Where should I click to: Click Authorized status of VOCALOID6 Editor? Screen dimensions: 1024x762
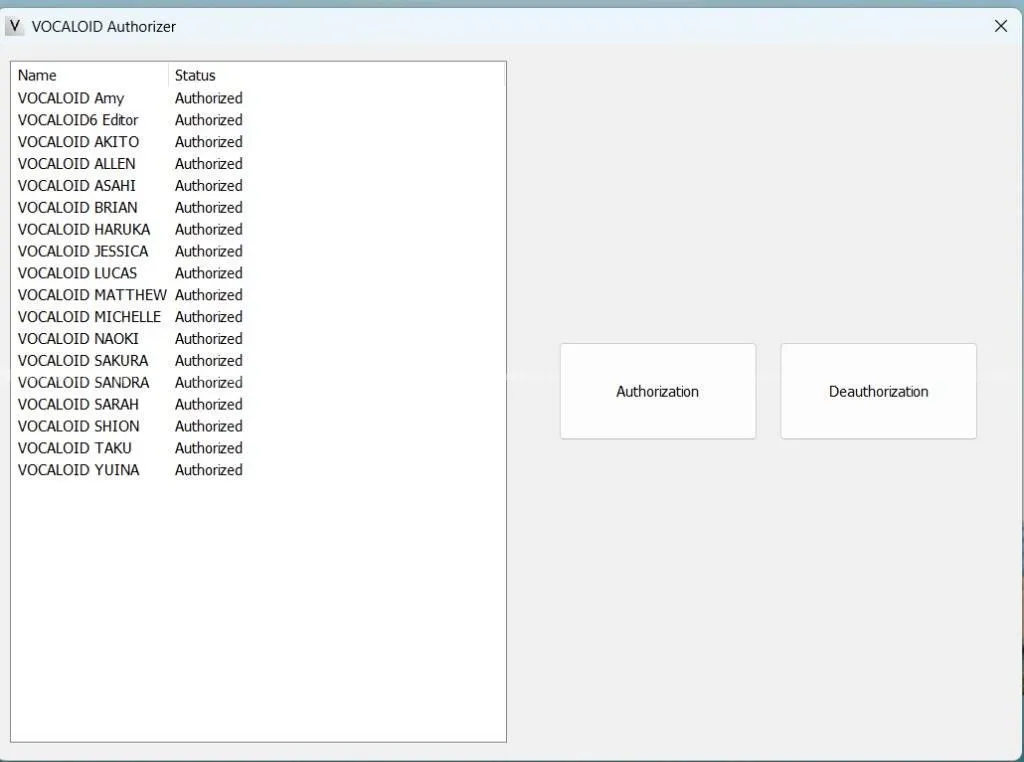click(x=208, y=120)
